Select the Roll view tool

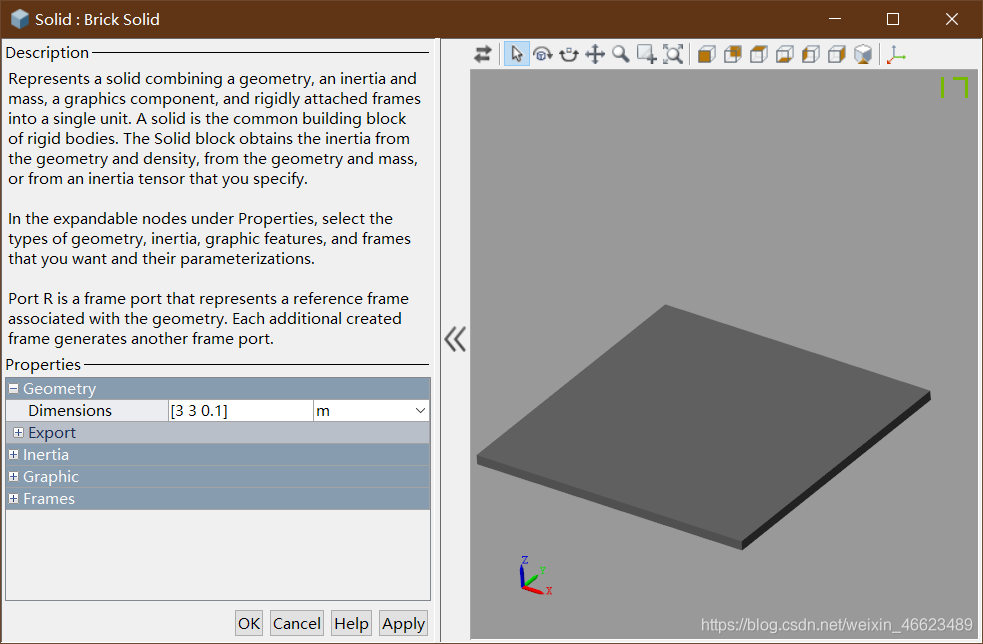[x=569, y=54]
